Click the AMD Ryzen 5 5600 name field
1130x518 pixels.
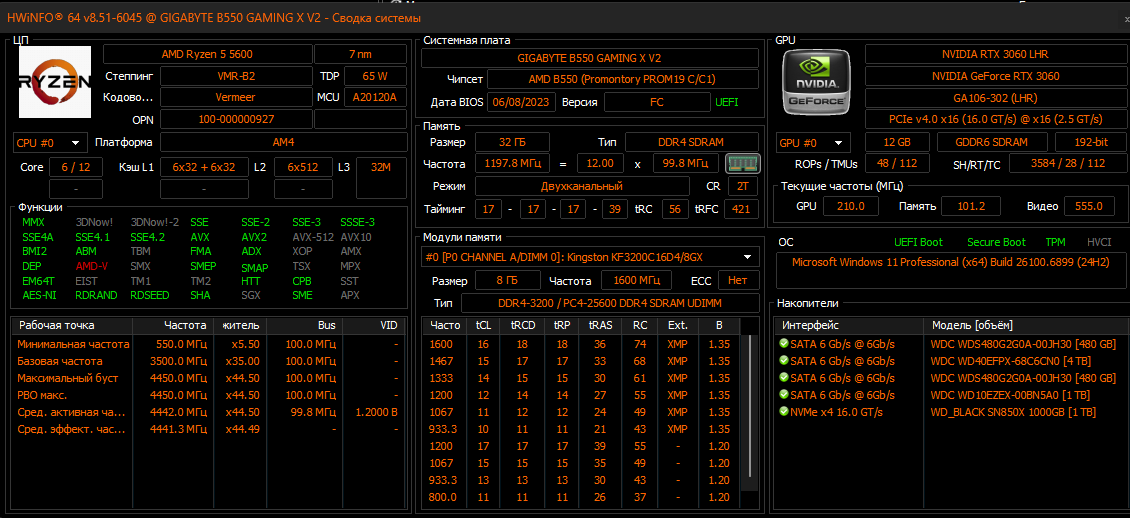[x=207, y=54]
